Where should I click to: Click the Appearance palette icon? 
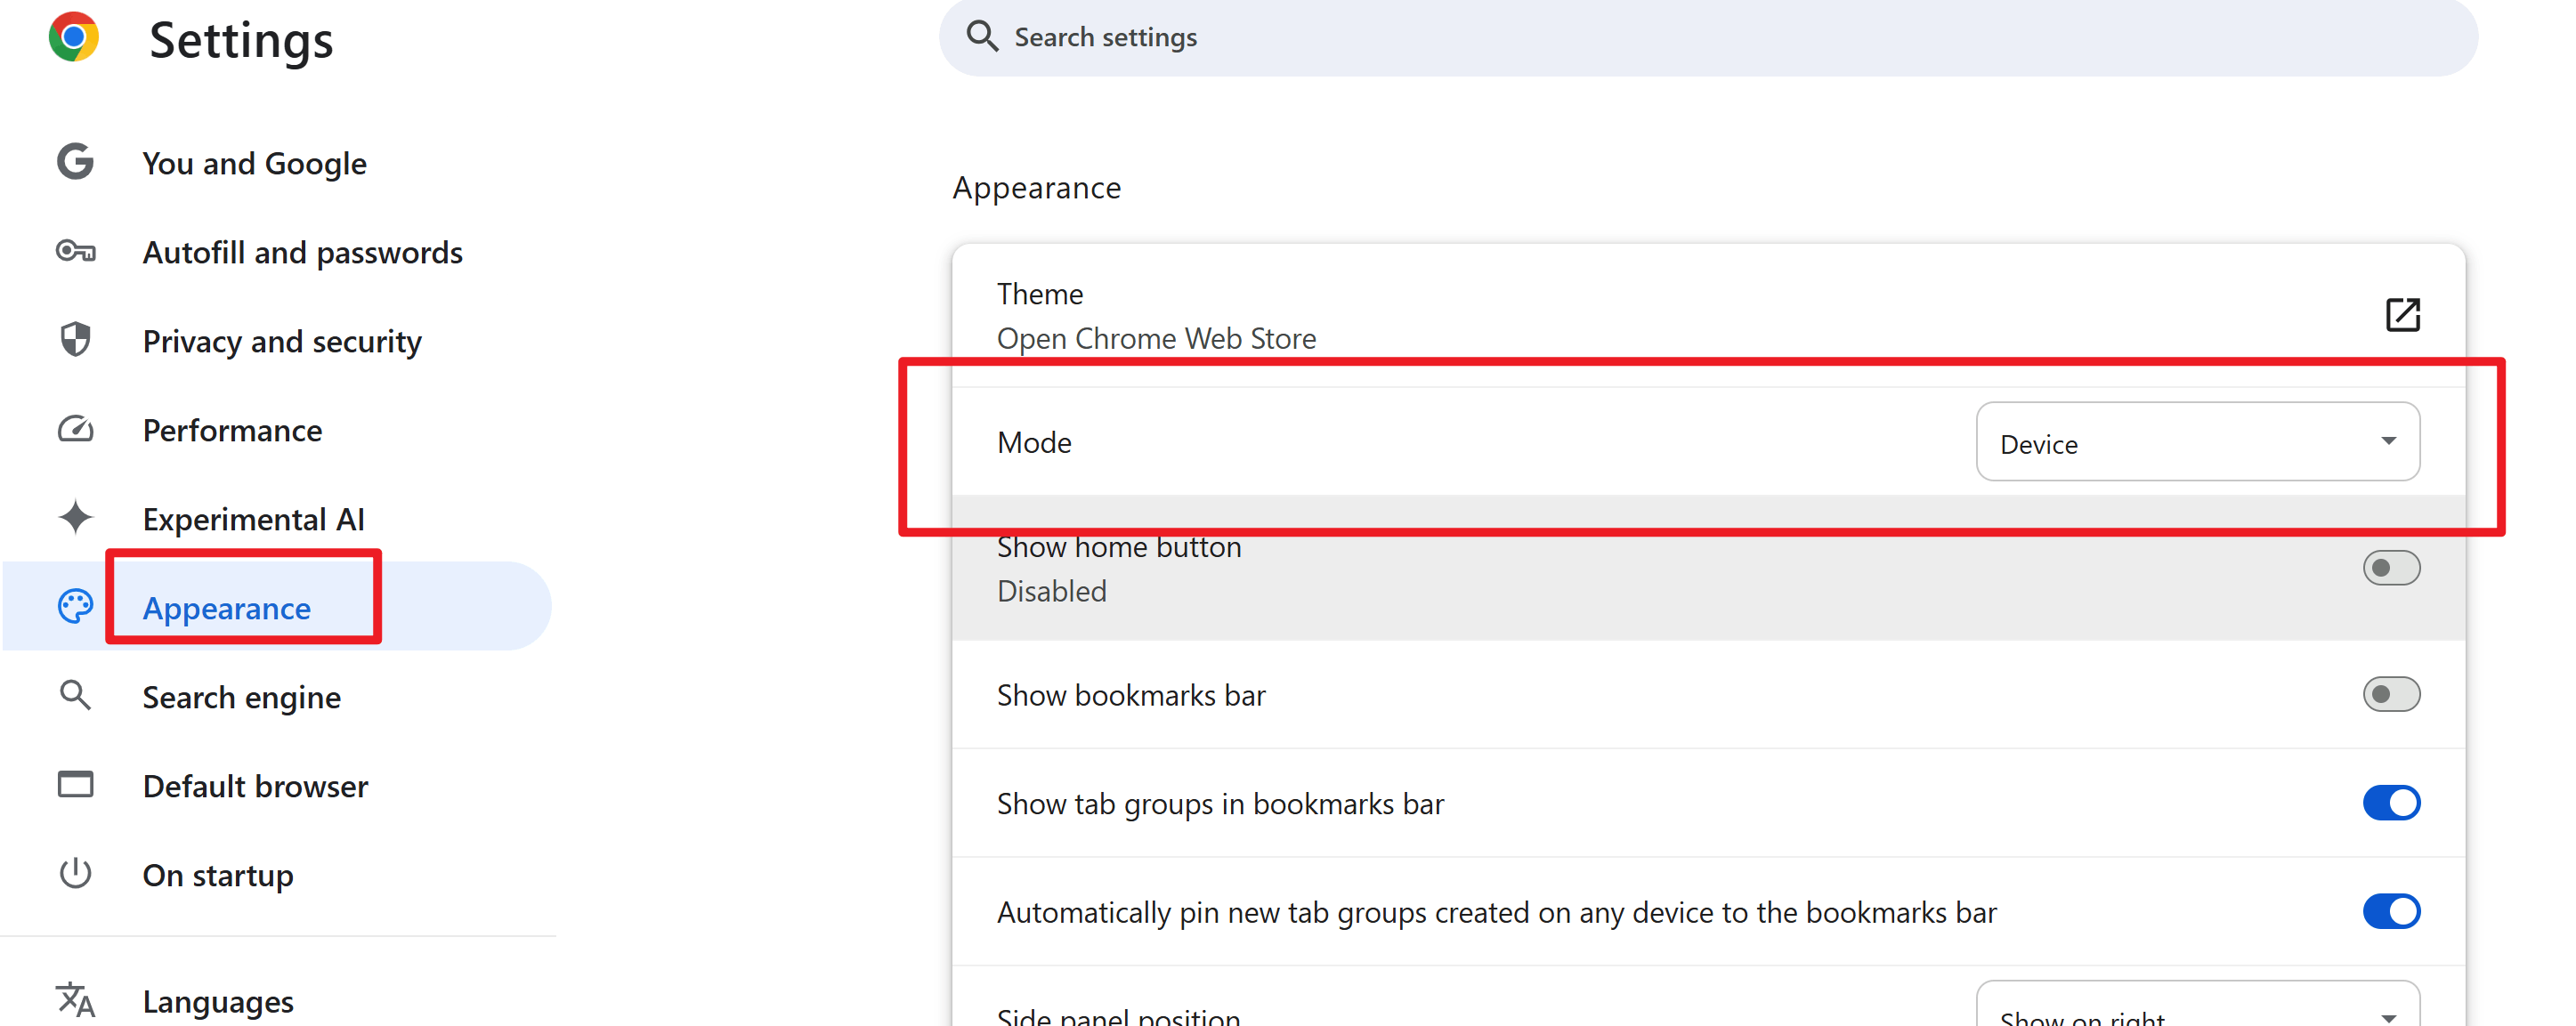[75, 607]
